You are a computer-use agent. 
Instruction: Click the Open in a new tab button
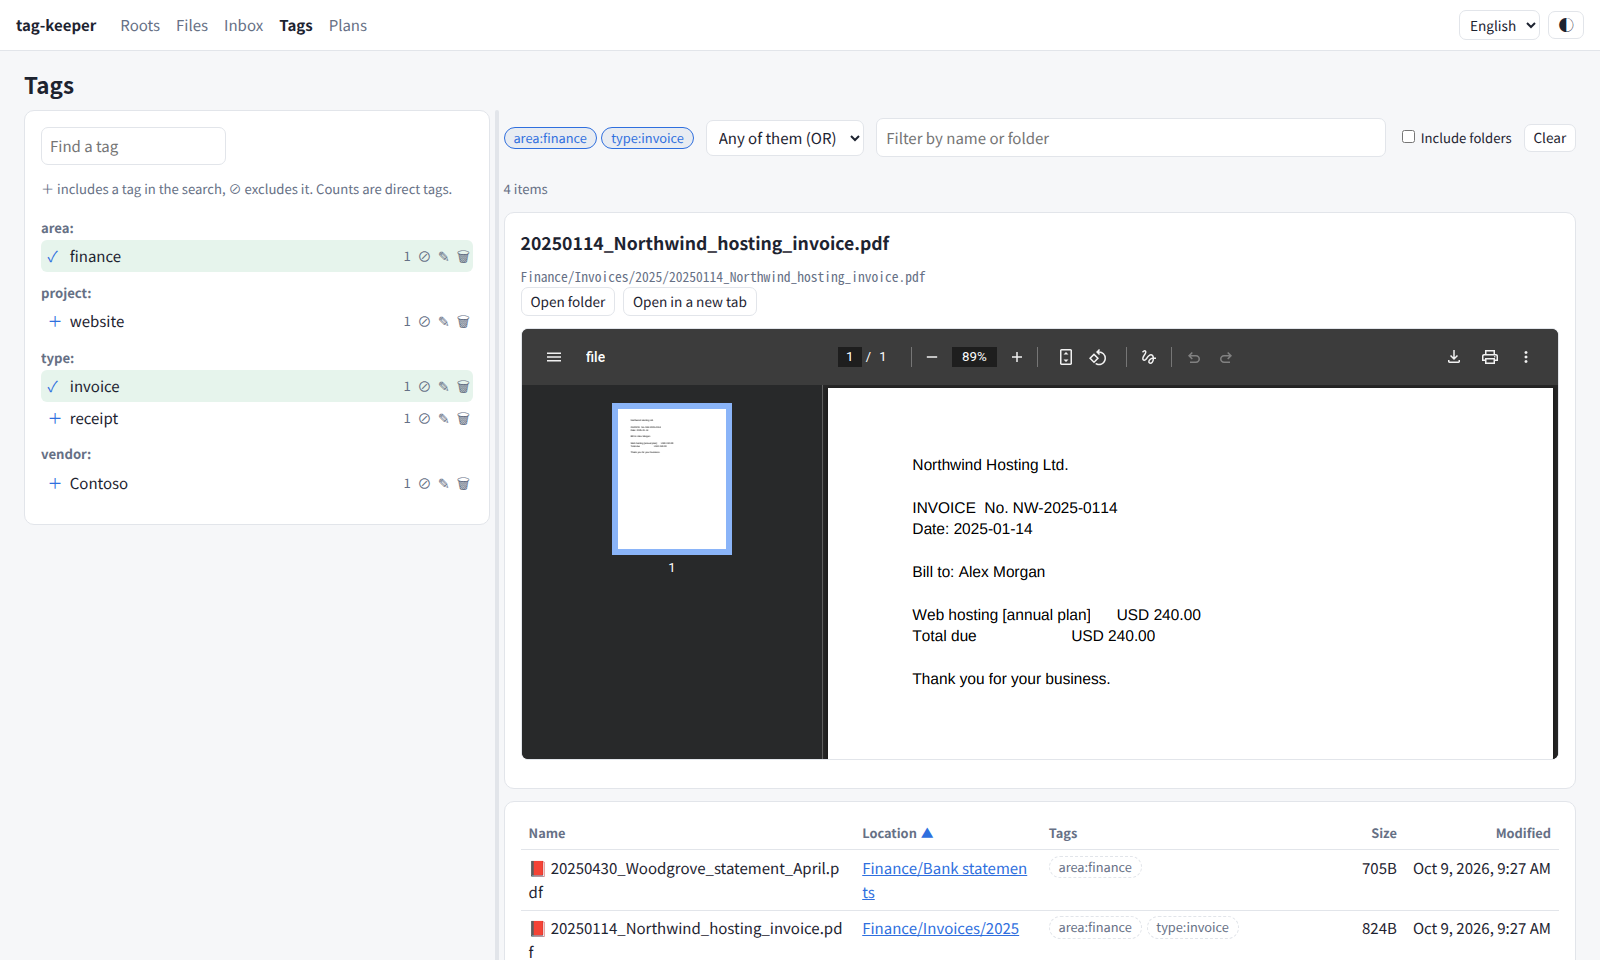coord(690,302)
